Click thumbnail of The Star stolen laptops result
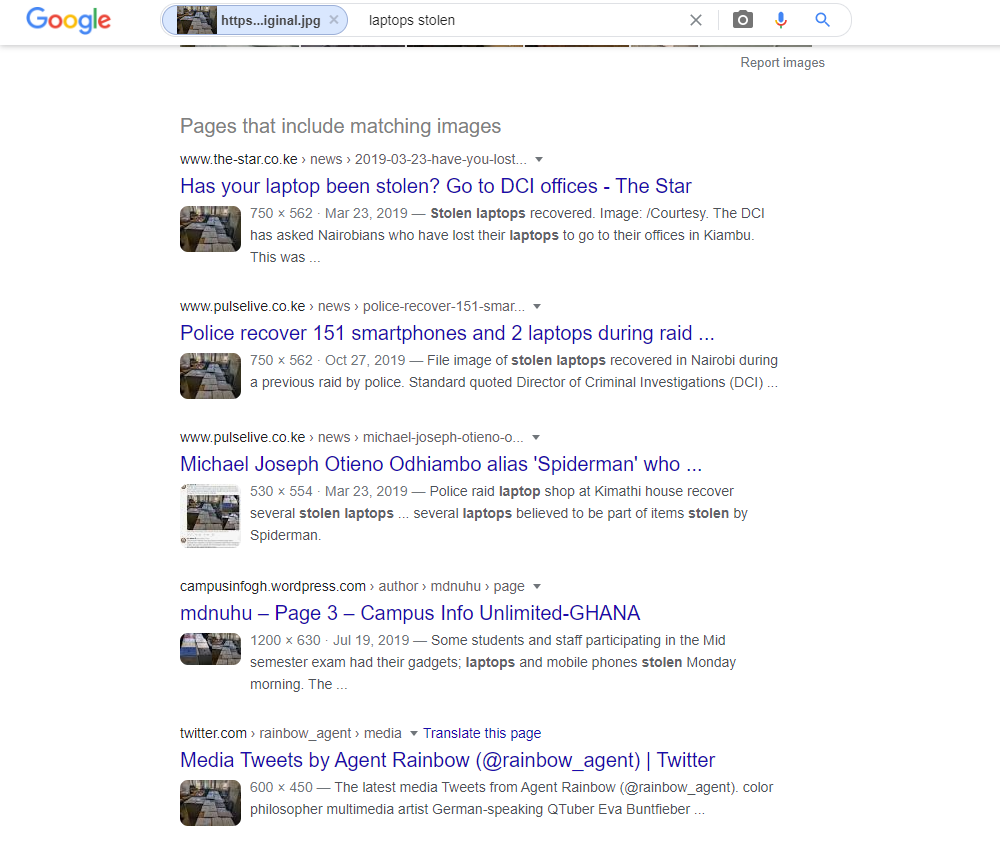 [210, 229]
